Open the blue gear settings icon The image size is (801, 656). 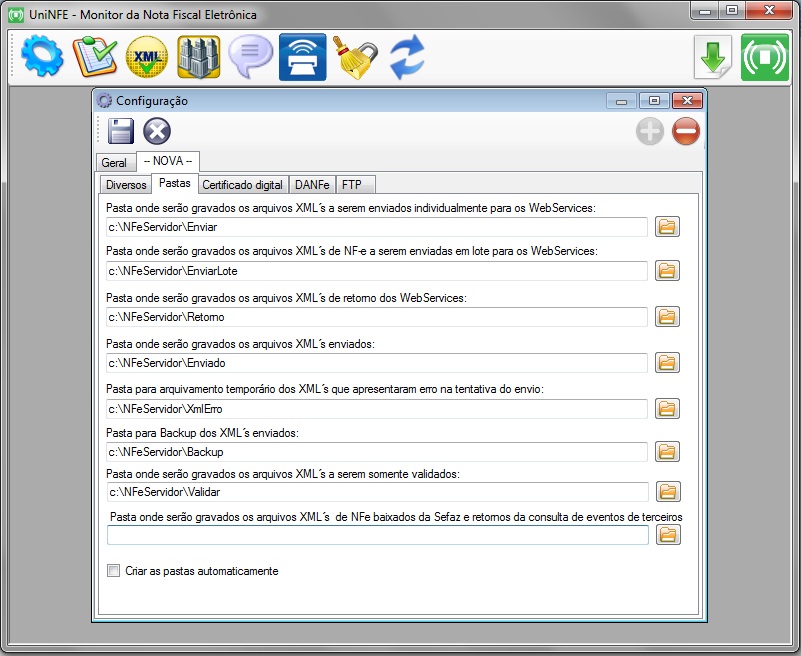coord(42,57)
